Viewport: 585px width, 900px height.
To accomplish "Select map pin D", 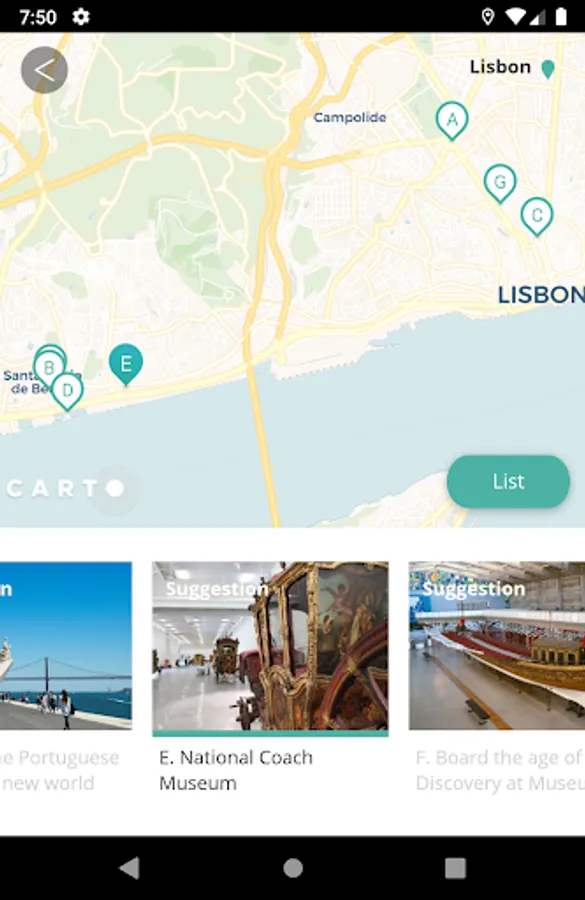I will click(67, 392).
